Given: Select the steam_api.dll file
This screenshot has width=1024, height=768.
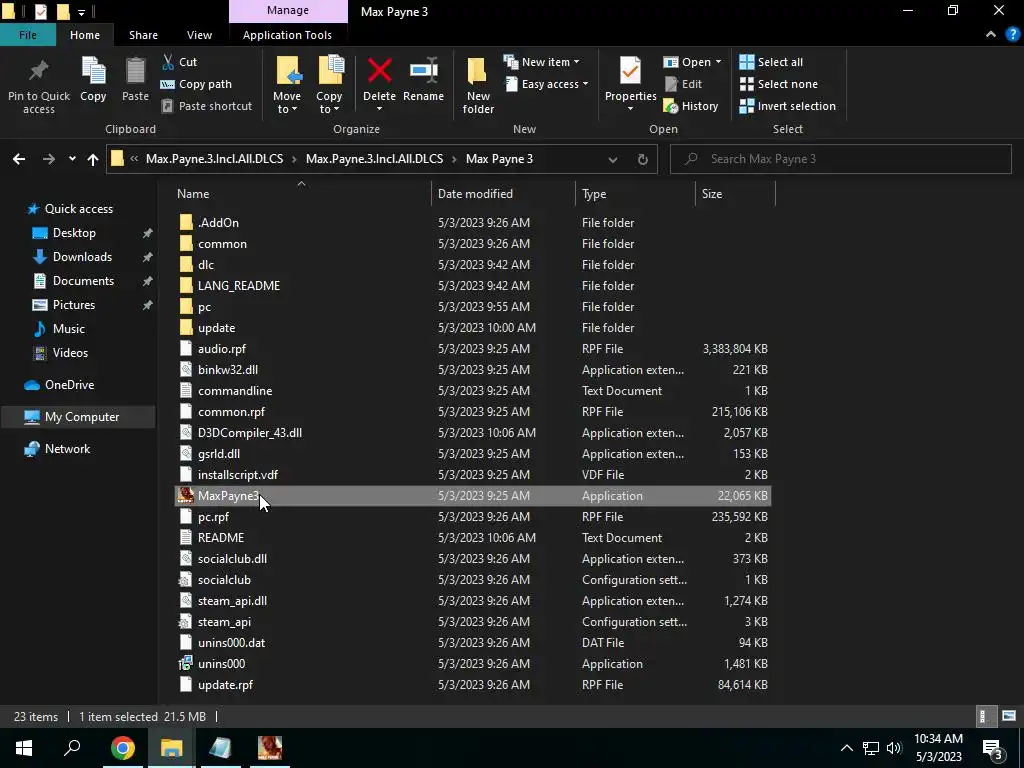Looking at the screenshot, I should point(473,601).
